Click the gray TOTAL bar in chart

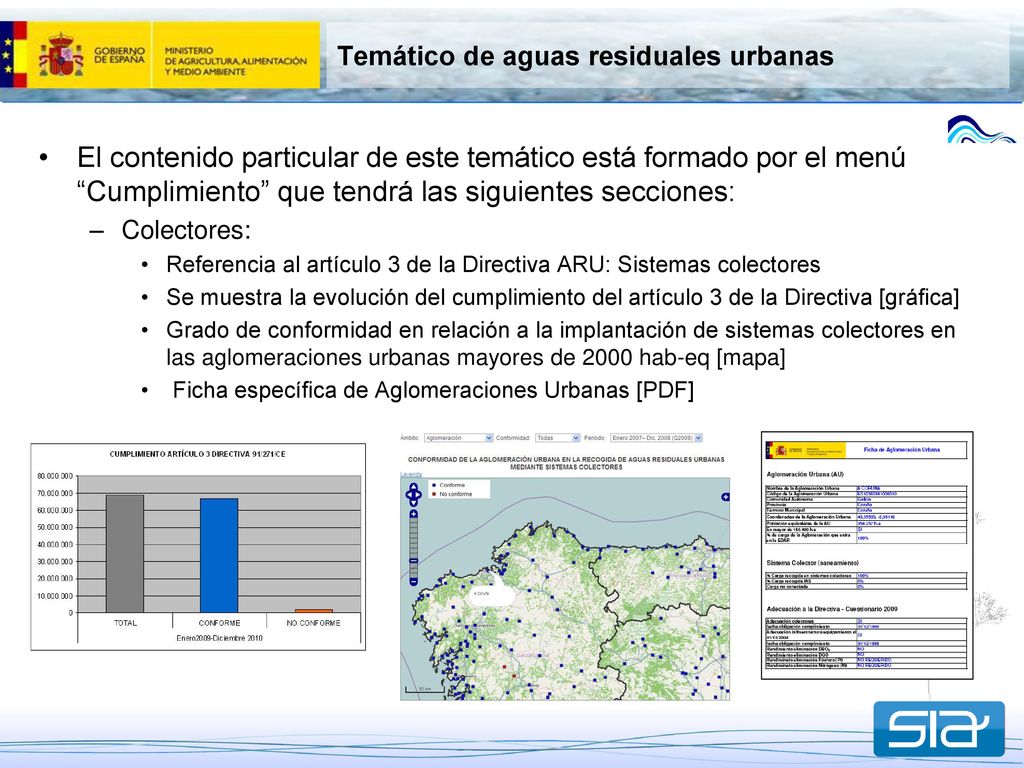click(125, 554)
